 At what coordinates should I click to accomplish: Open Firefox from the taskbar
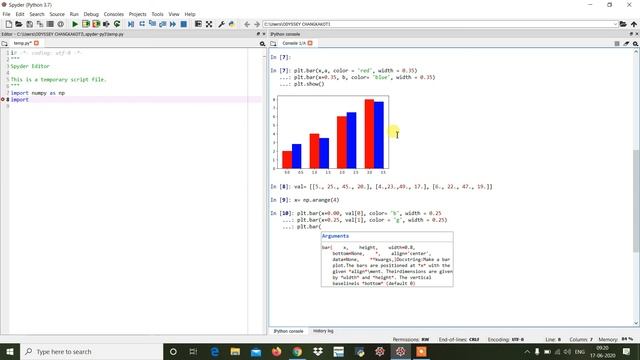point(276,351)
